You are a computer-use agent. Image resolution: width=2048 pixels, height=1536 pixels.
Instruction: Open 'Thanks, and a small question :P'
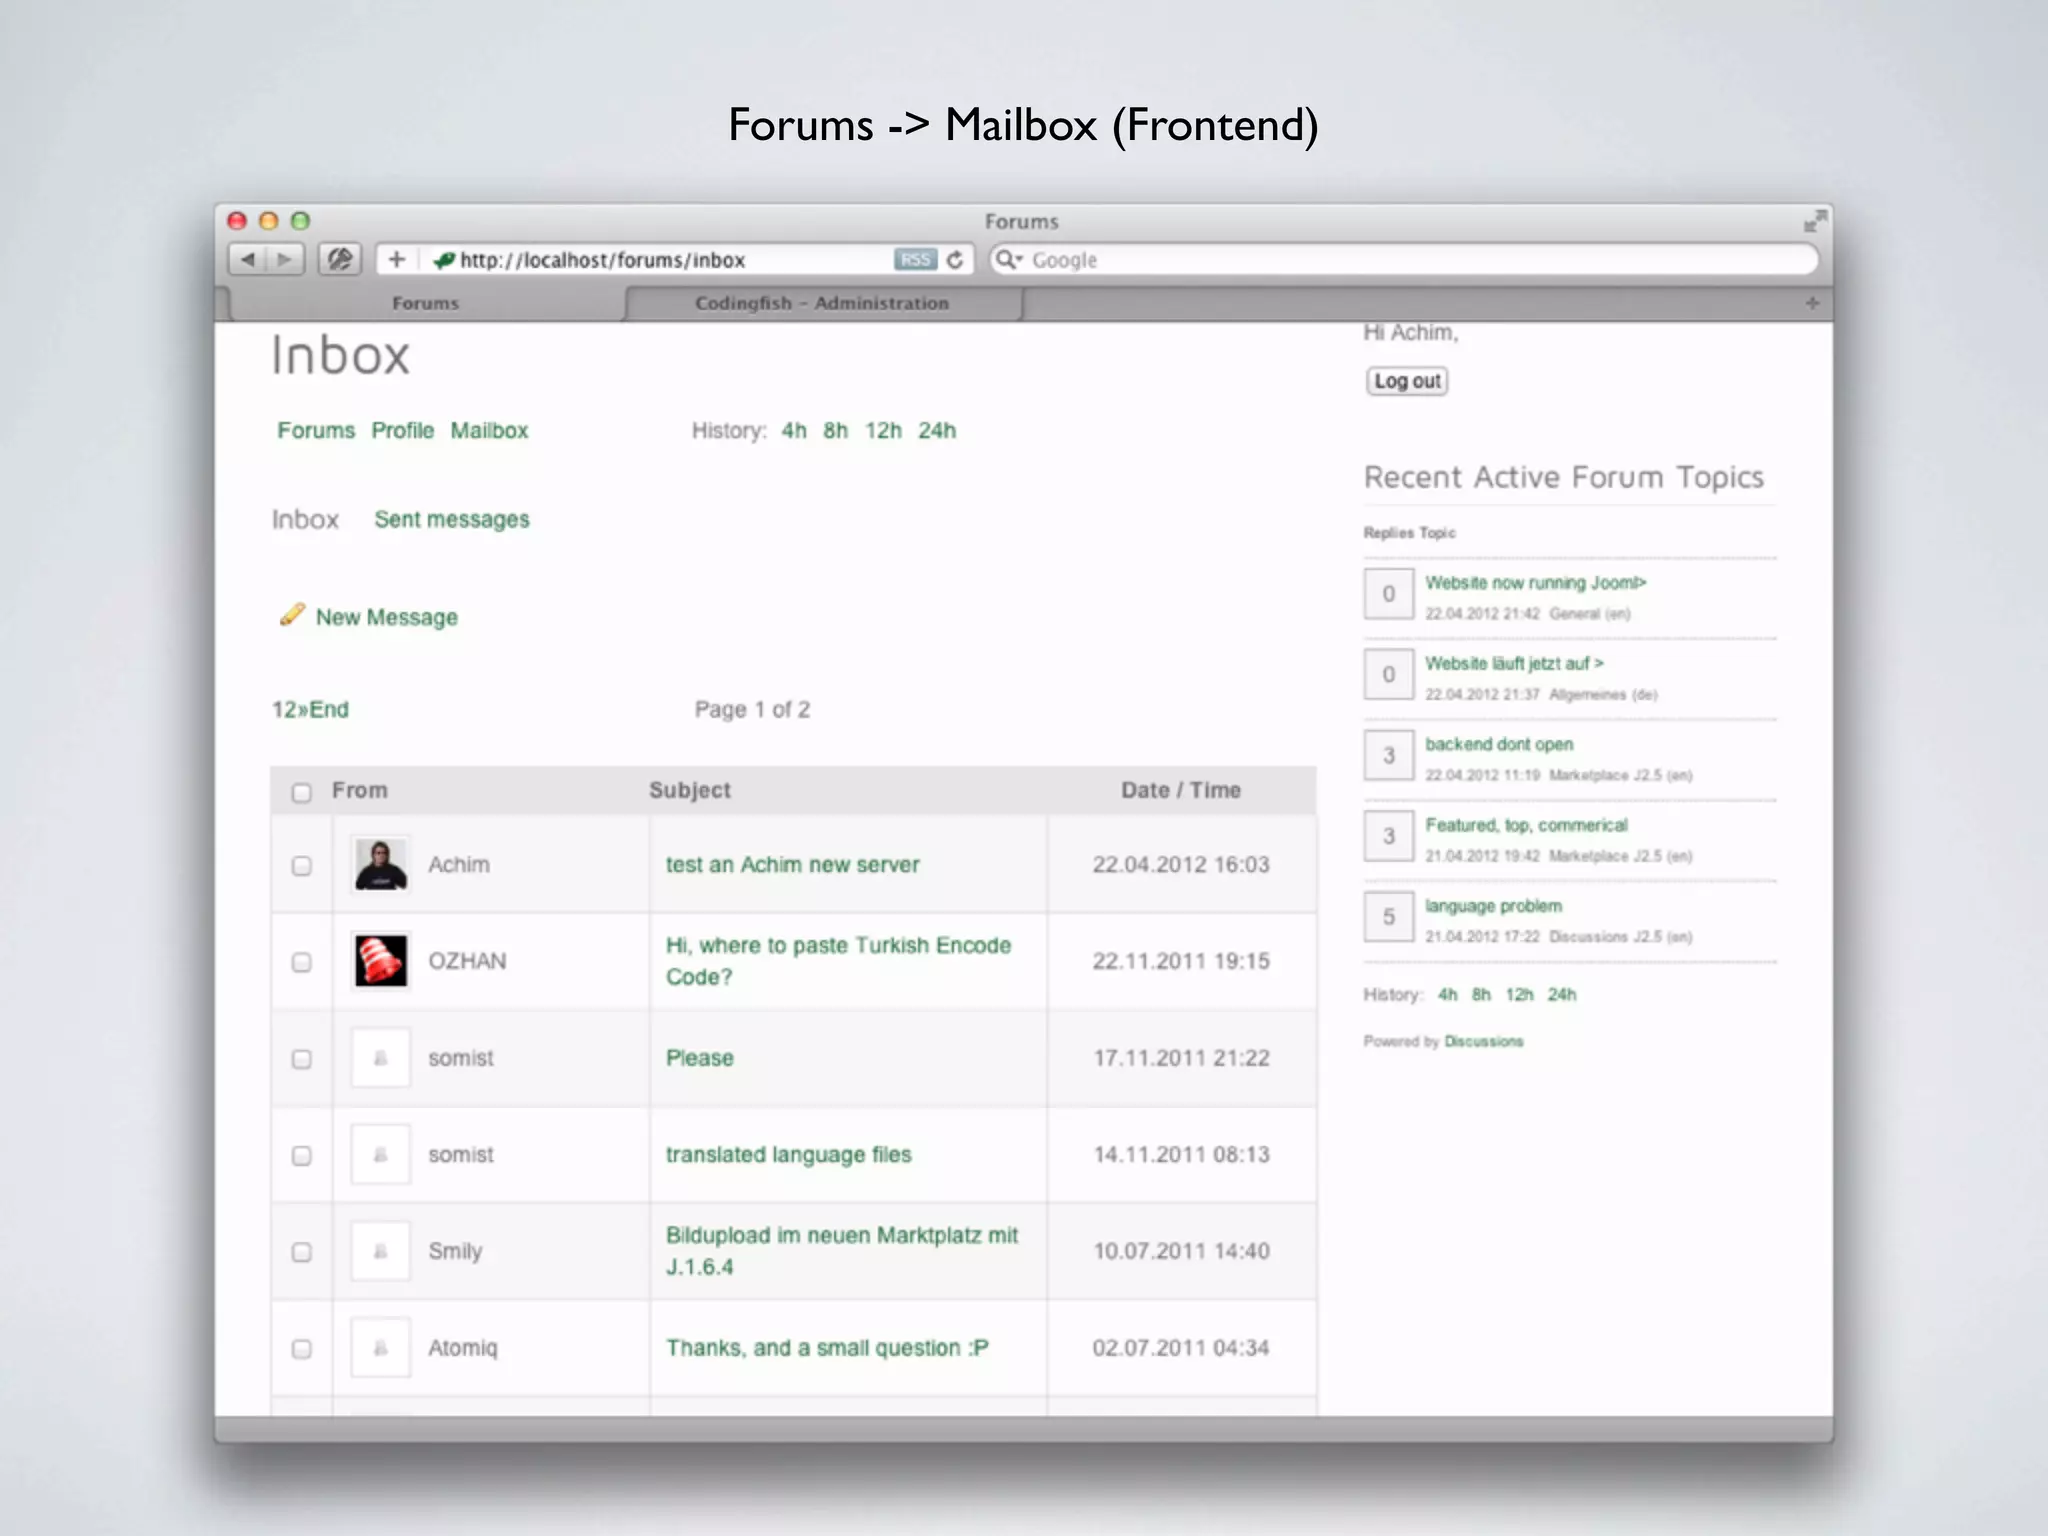pos(827,1348)
